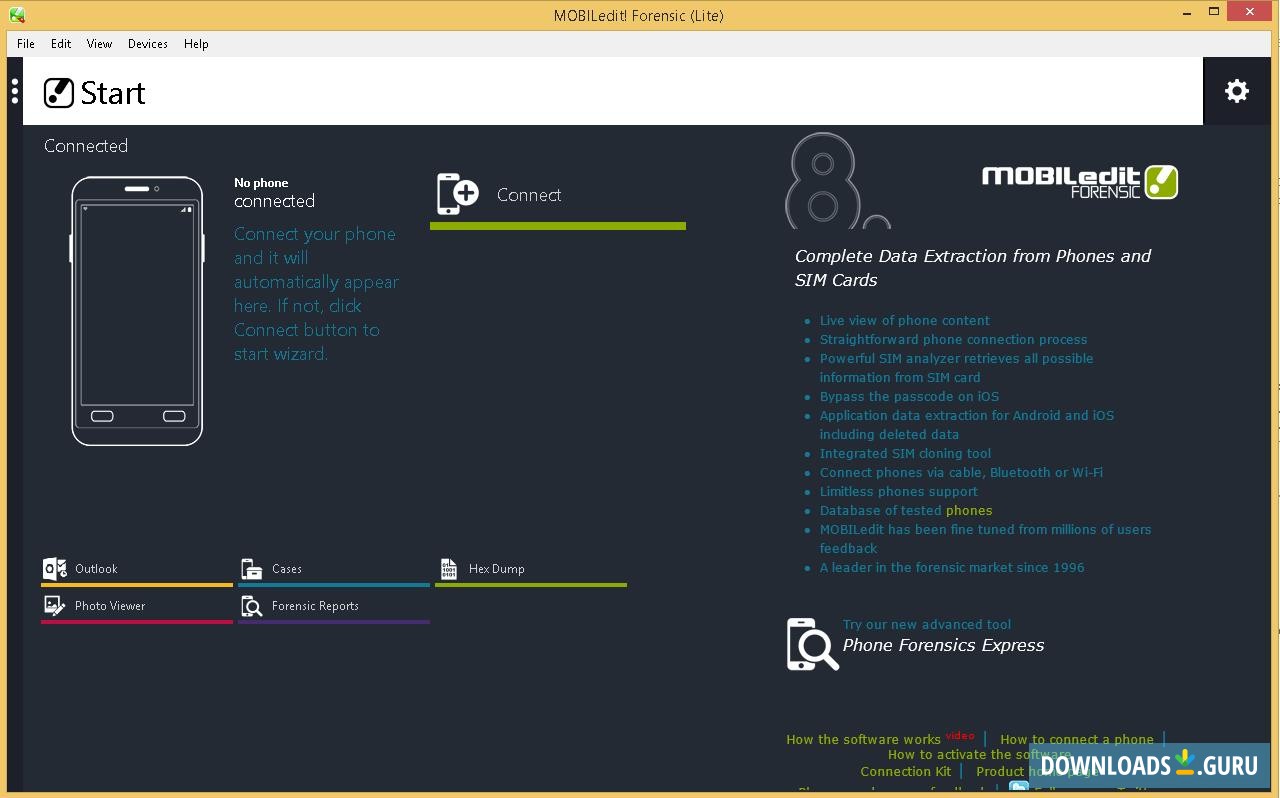Click the Phone Forensics Express magnifier icon
The image size is (1280, 798).
(x=812, y=644)
